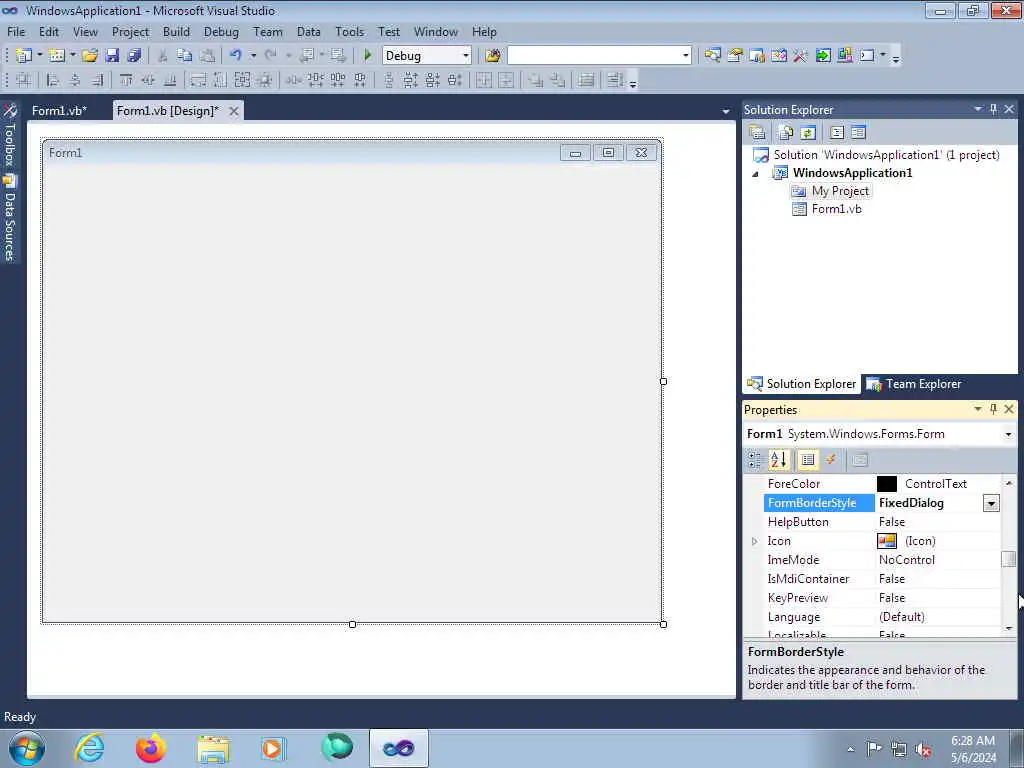Open Solution Explorer from the toolbar icon
This screenshot has width=1024, height=768.
click(712, 56)
